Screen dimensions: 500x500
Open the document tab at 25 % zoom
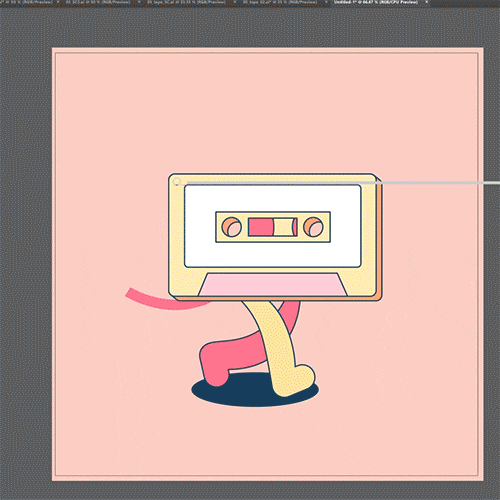click(x=279, y=2)
